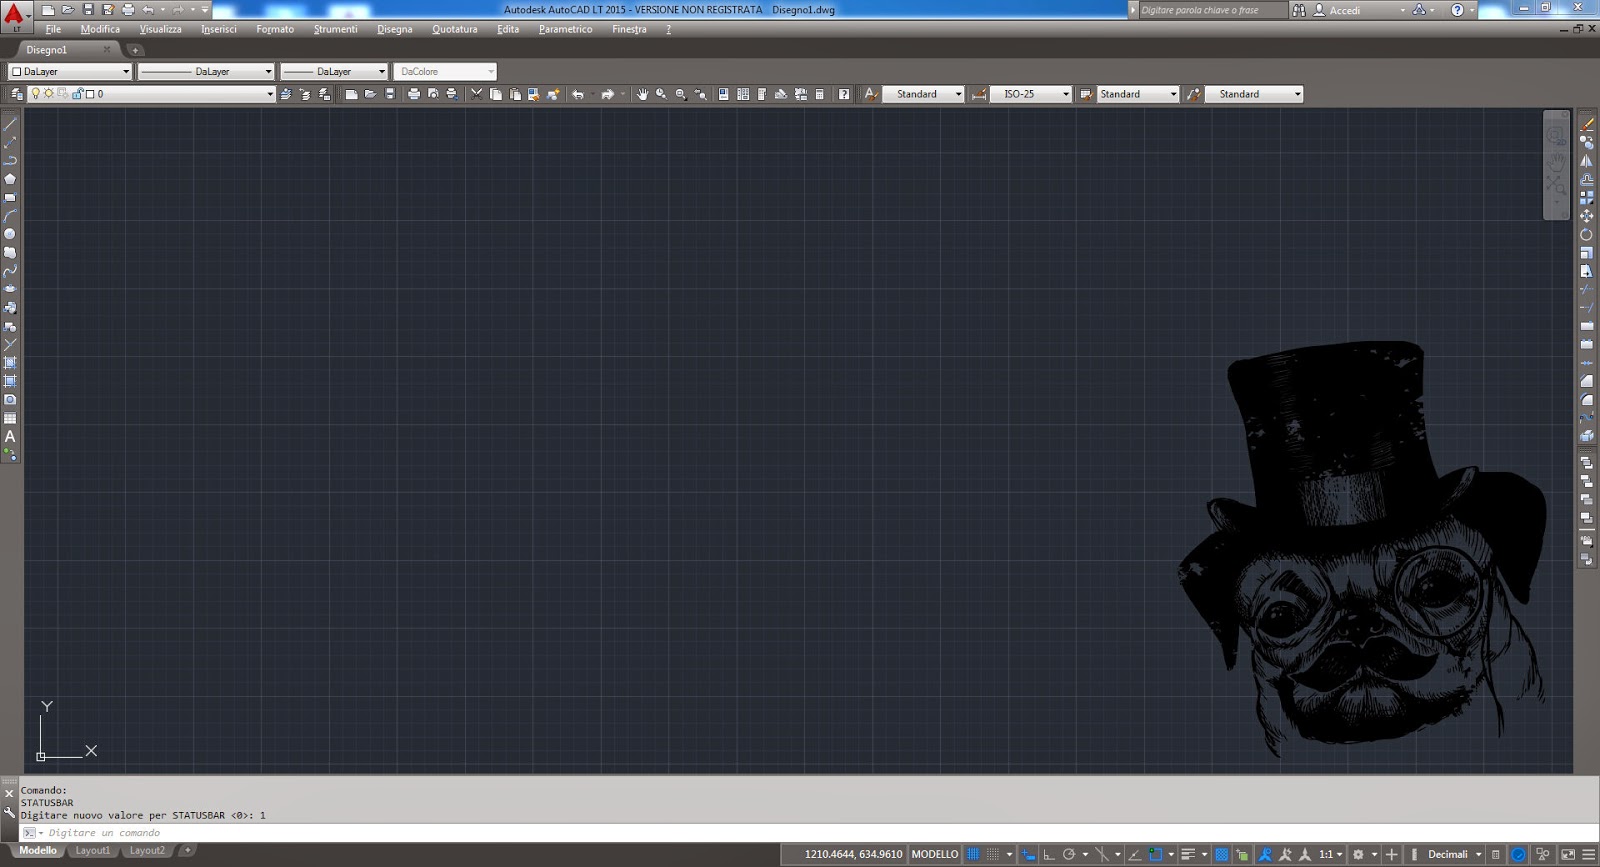Select the Move modify tool

[x=1587, y=216]
